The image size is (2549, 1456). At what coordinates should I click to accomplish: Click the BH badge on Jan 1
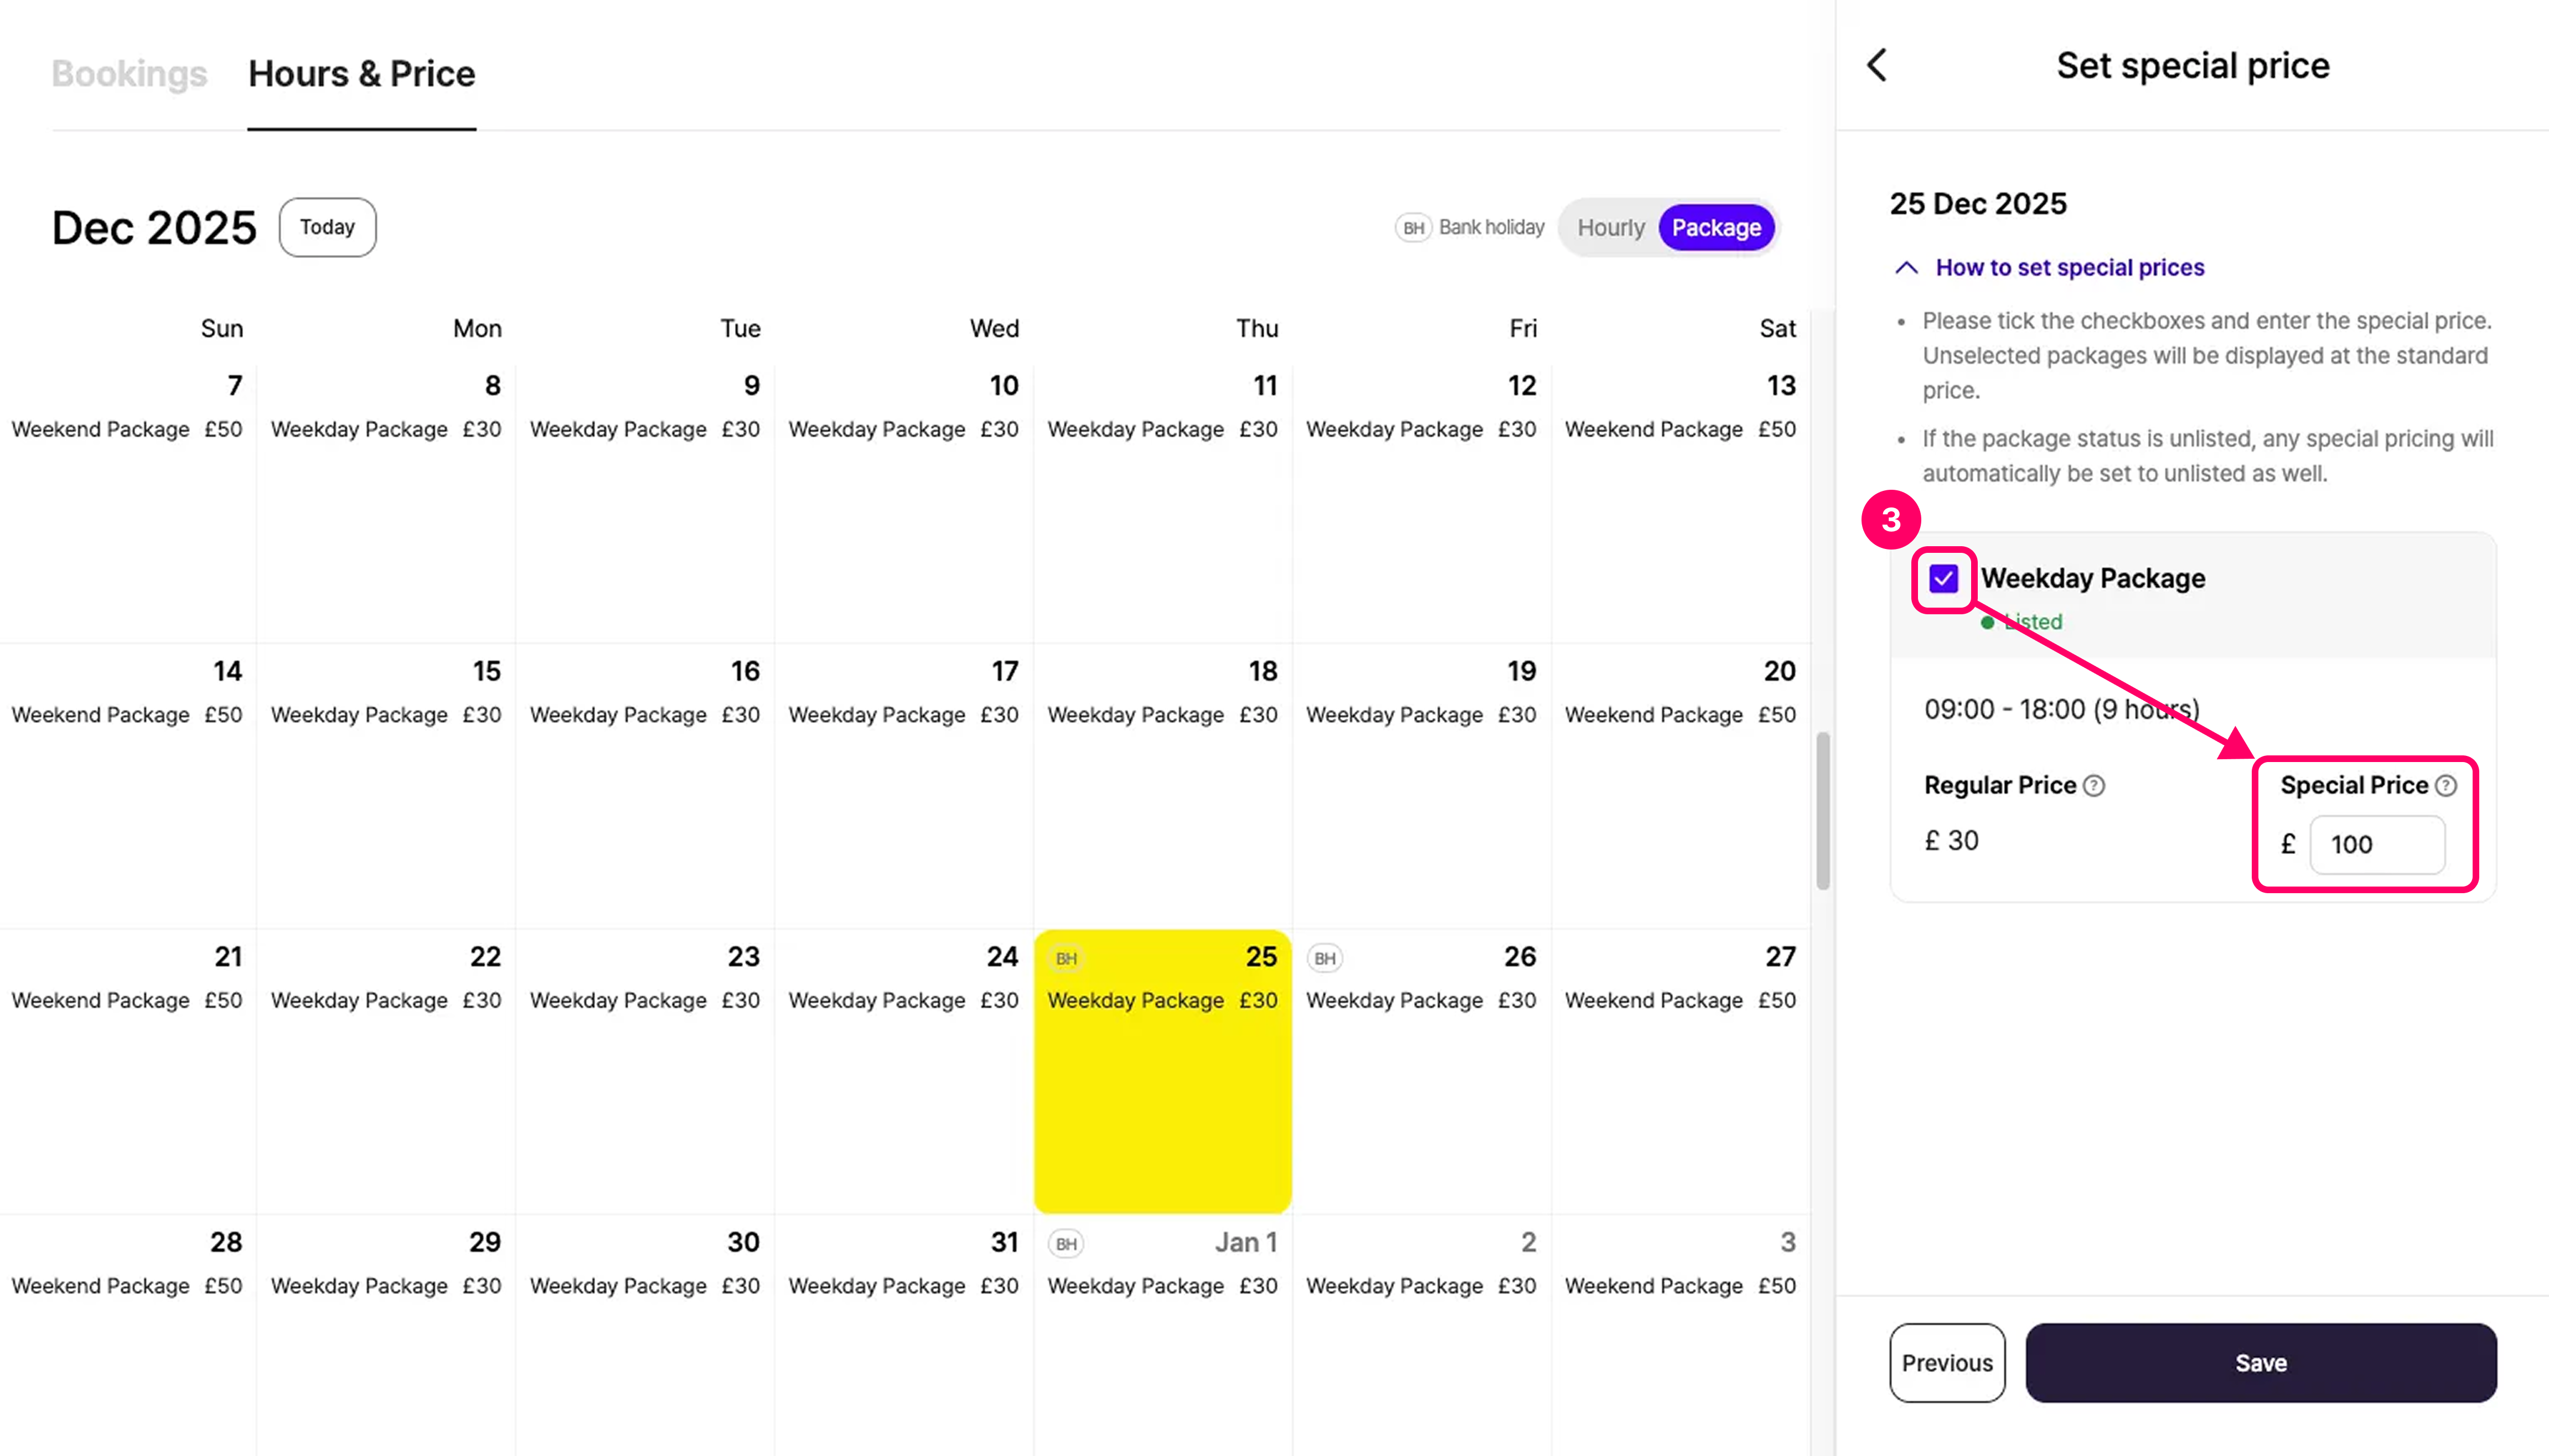coord(1066,1243)
